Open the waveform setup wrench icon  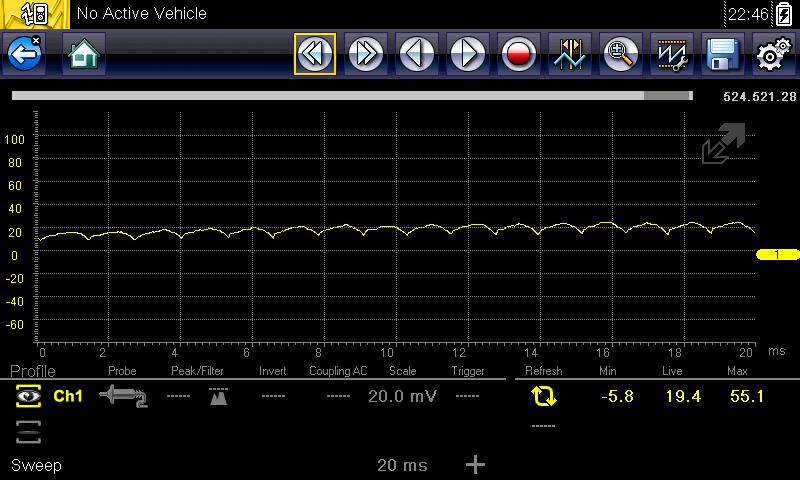tap(671, 54)
